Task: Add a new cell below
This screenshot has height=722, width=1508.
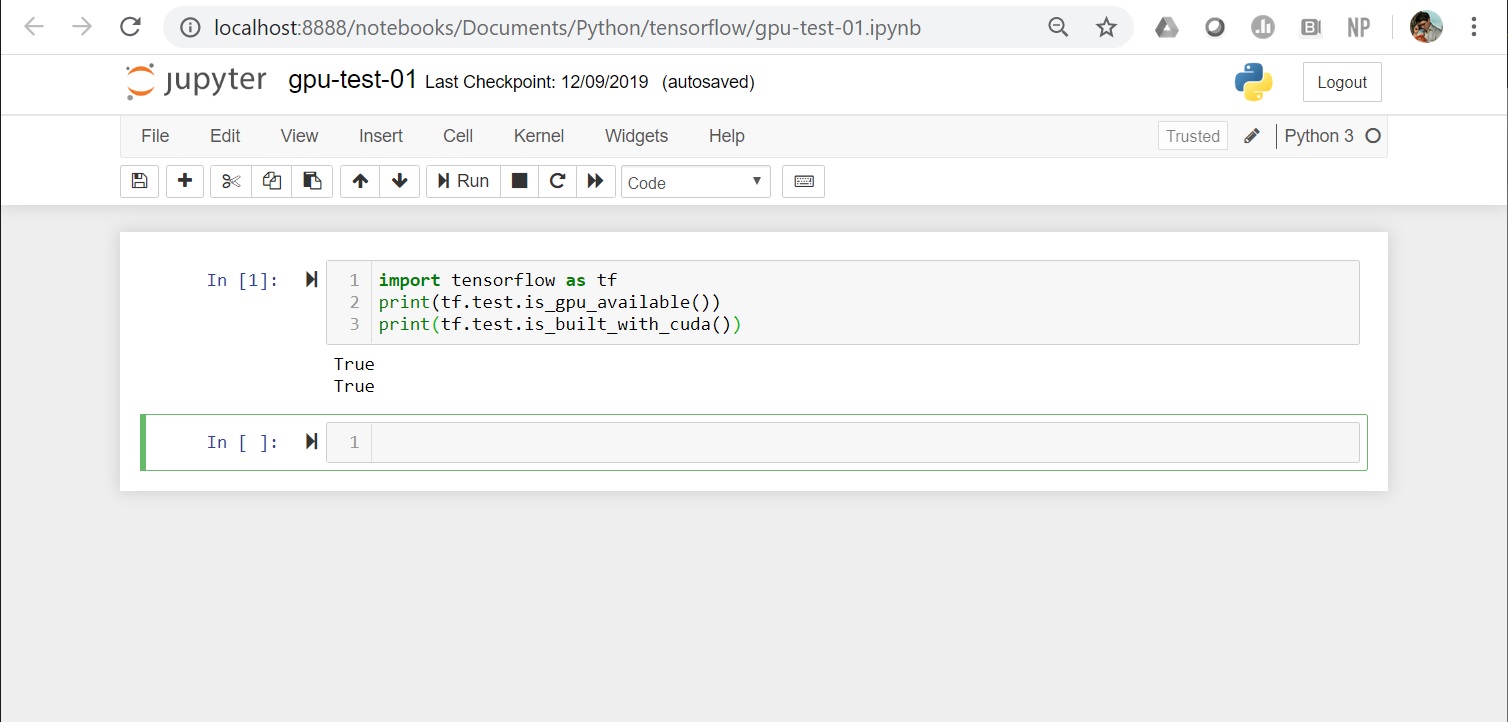Action: point(184,181)
